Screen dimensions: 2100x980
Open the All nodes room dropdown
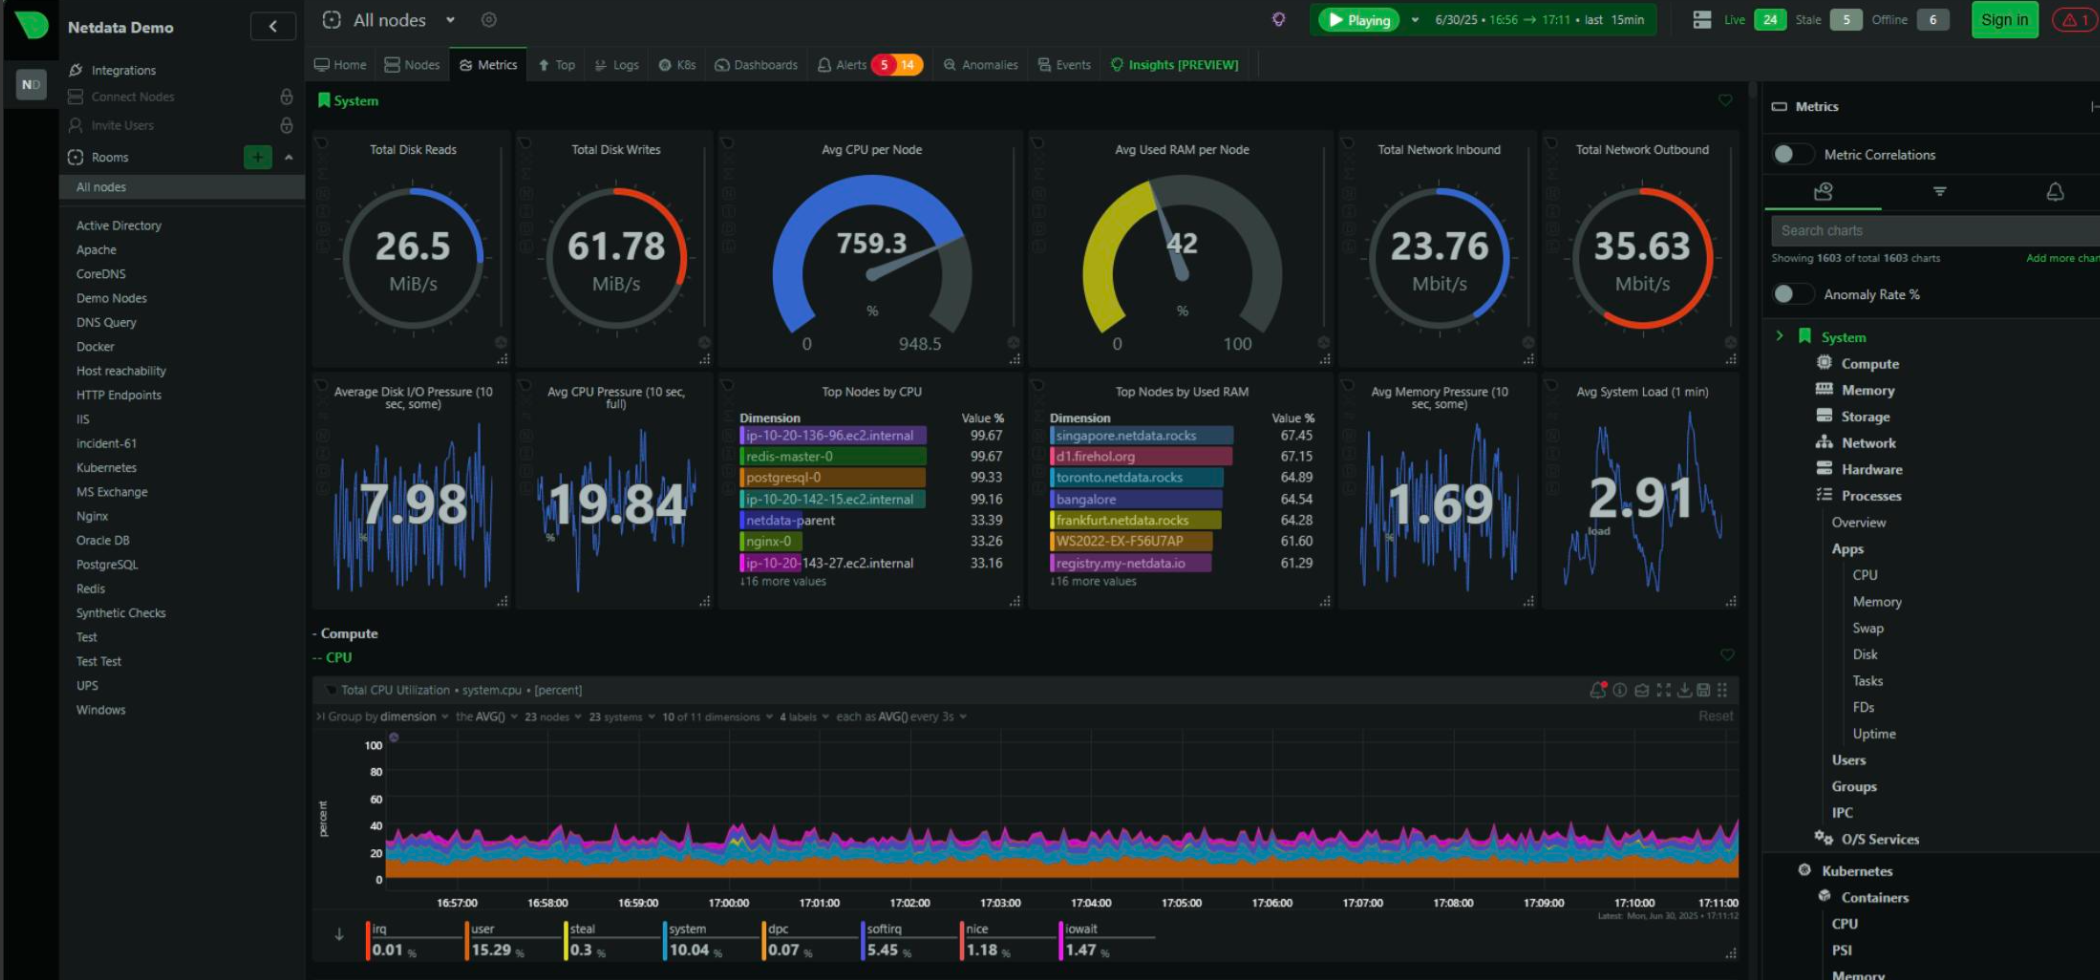tap(450, 20)
